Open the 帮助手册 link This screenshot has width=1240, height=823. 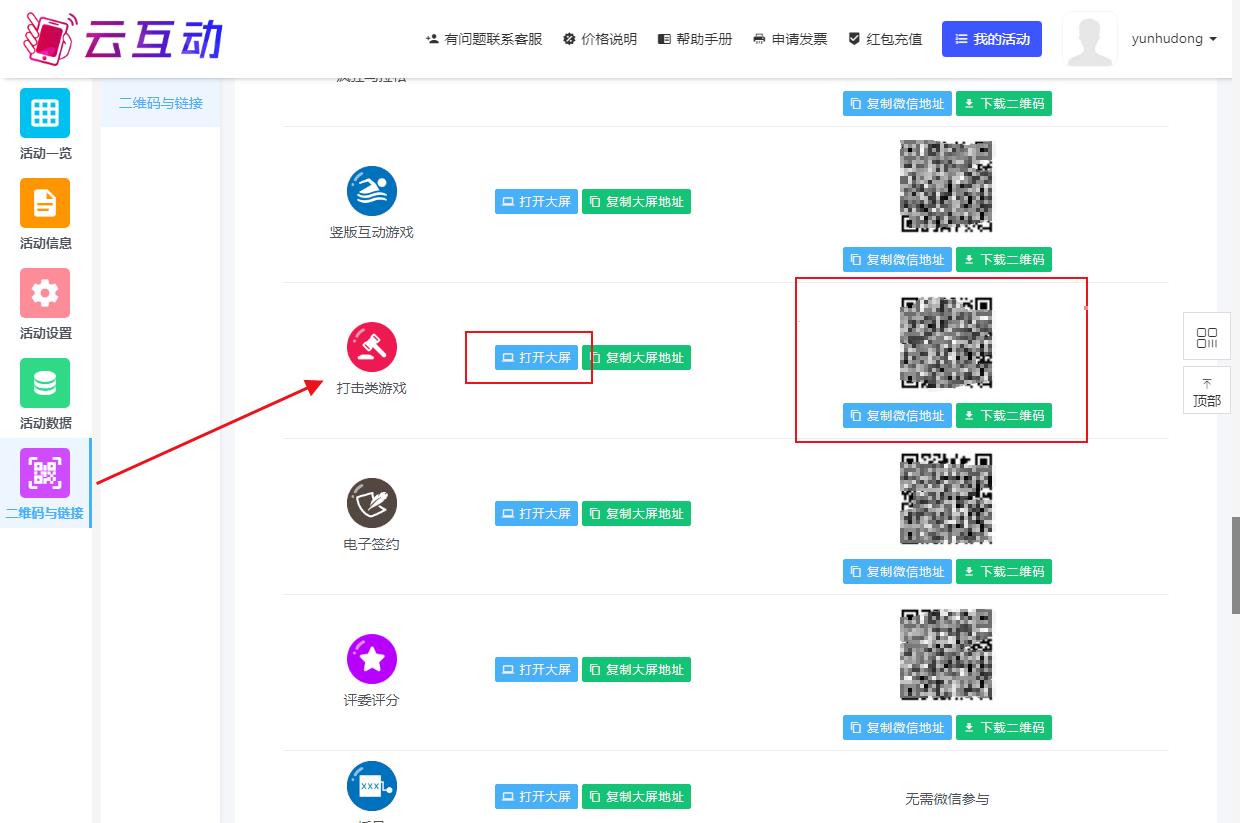coord(695,39)
